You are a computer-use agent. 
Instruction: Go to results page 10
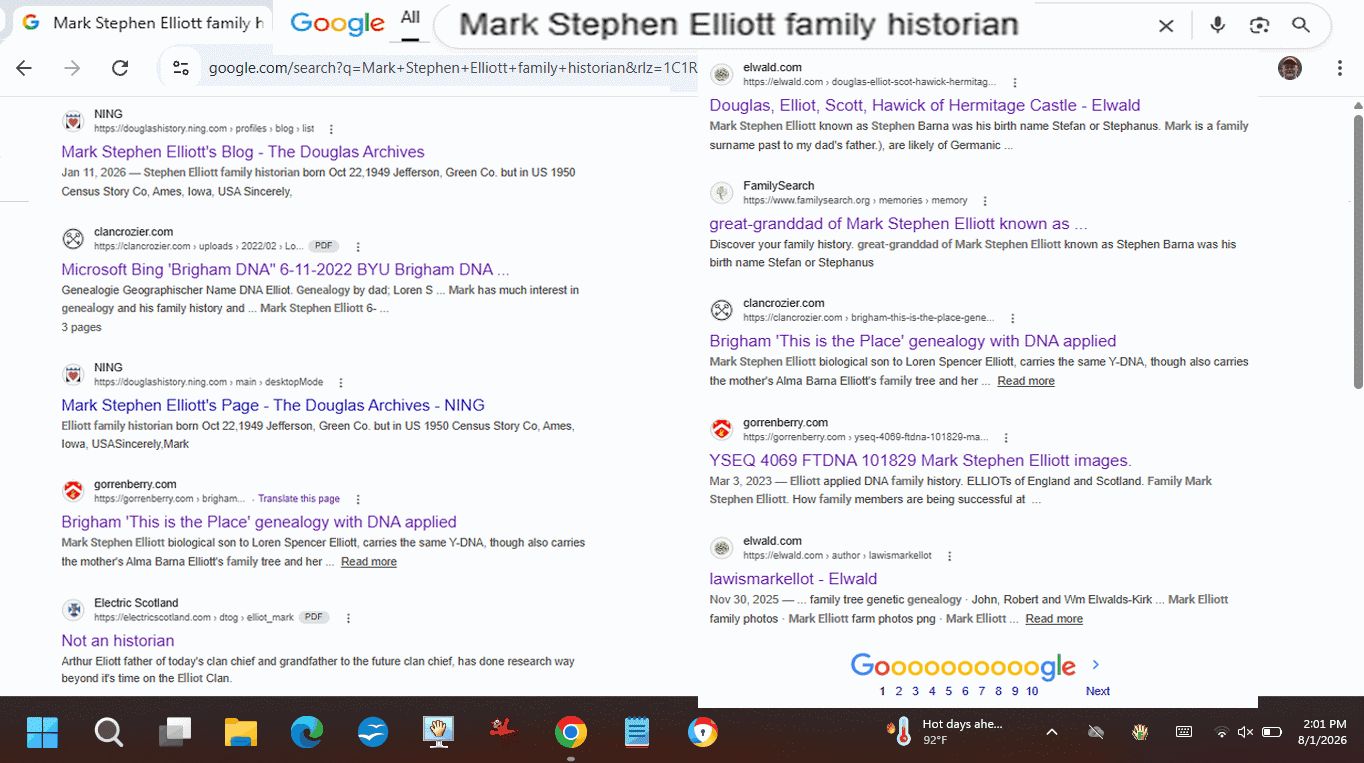(x=1032, y=691)
